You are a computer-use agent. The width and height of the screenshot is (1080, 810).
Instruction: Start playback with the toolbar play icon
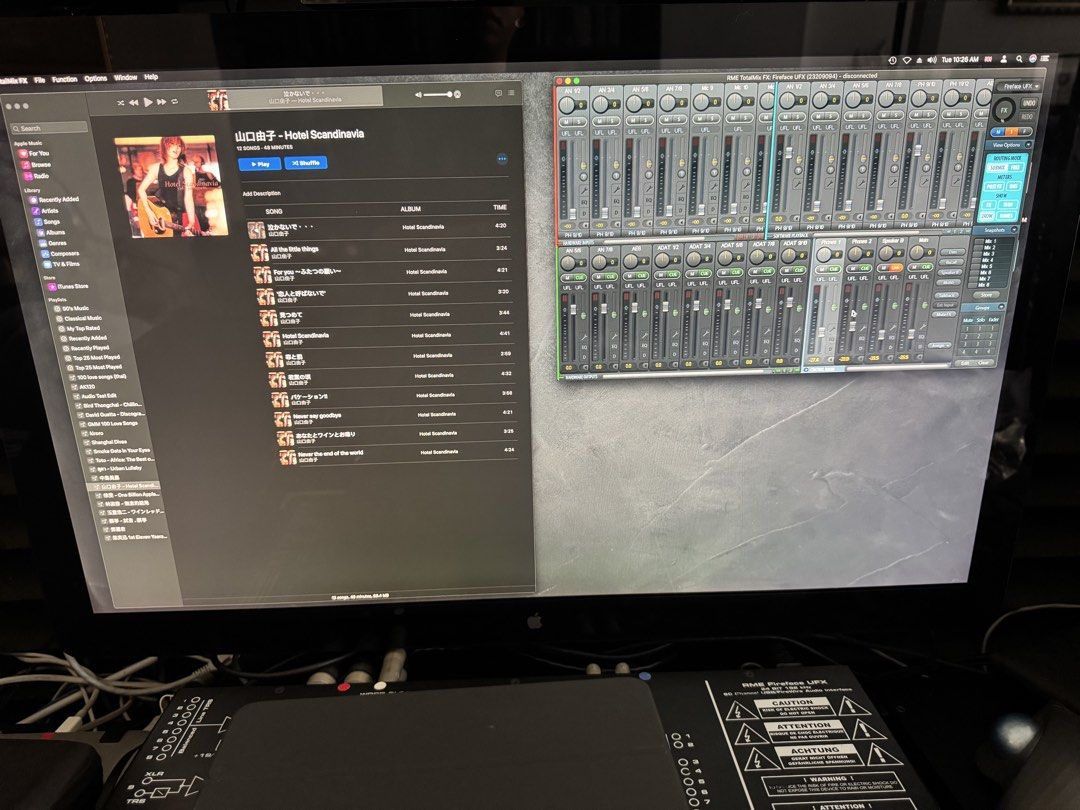pos(147,103)
